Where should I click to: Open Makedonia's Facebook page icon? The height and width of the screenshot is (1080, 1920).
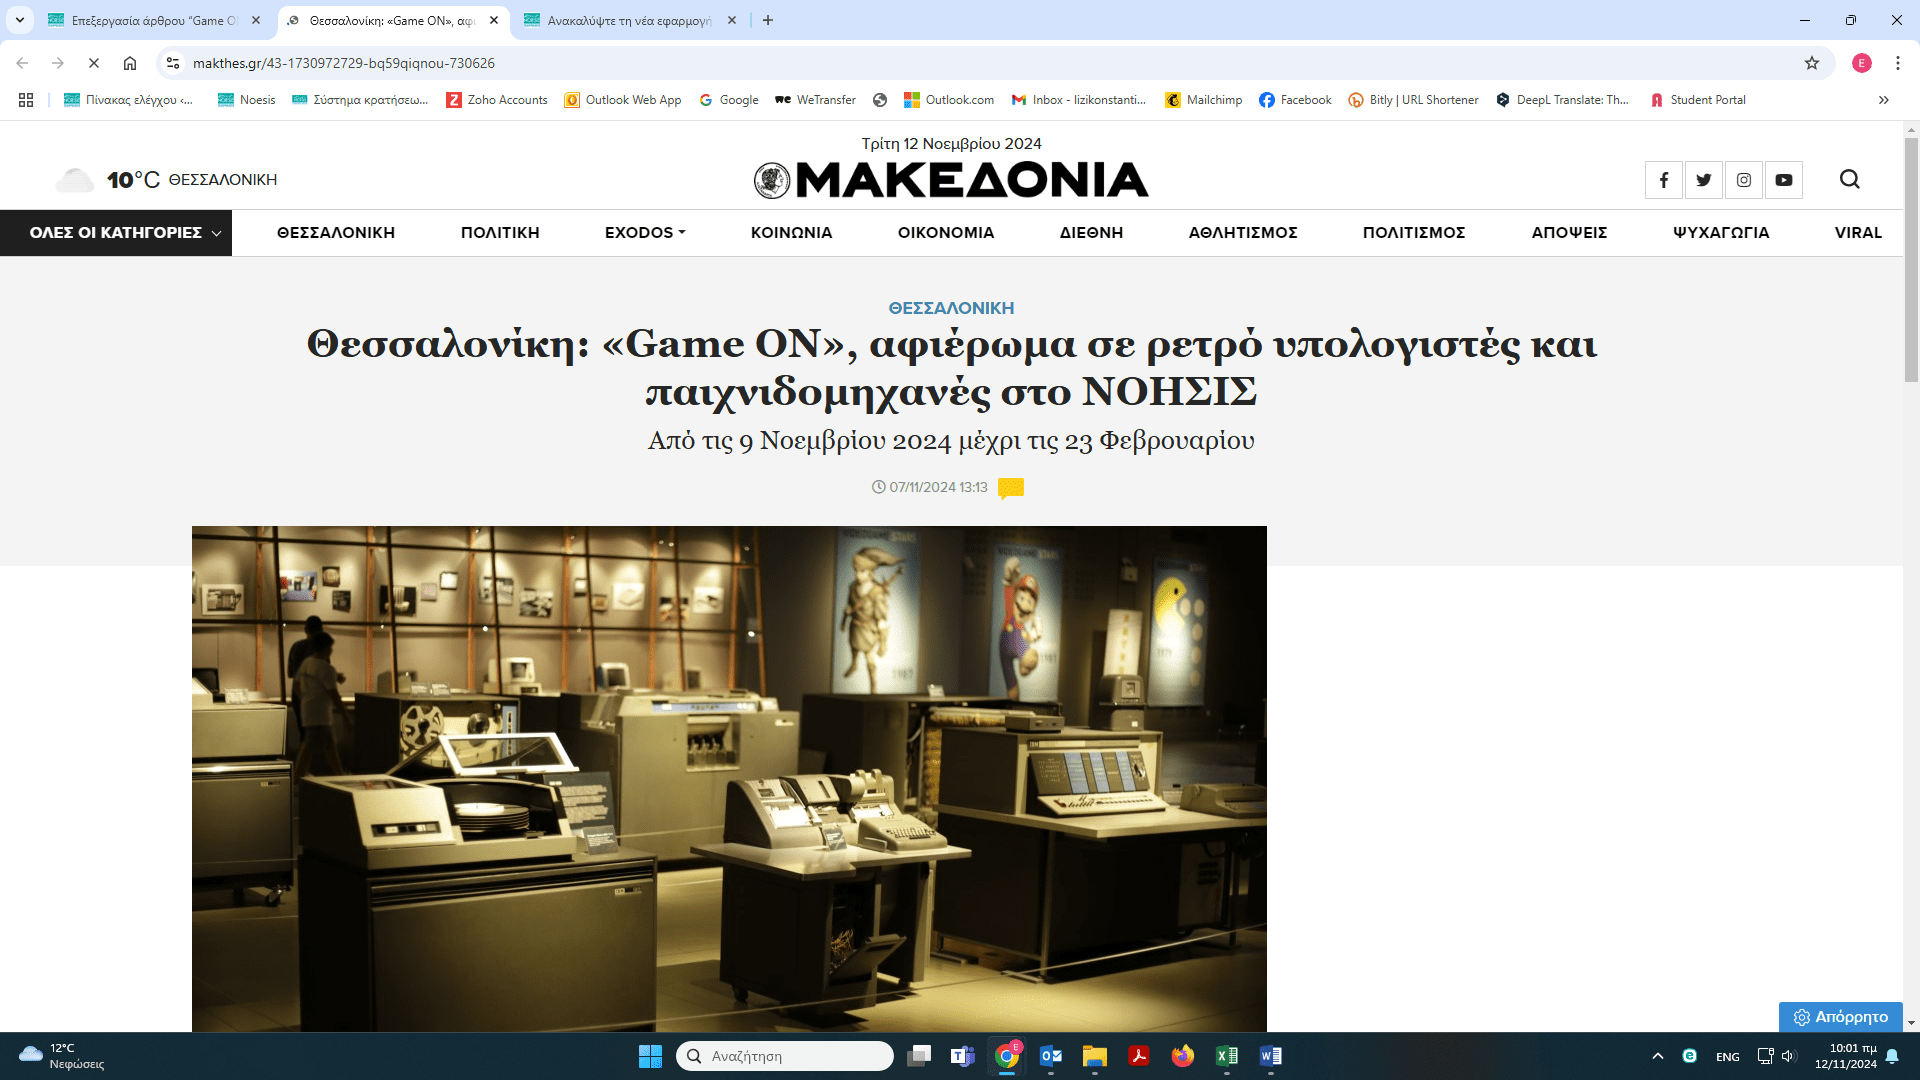coord(1664,180)
